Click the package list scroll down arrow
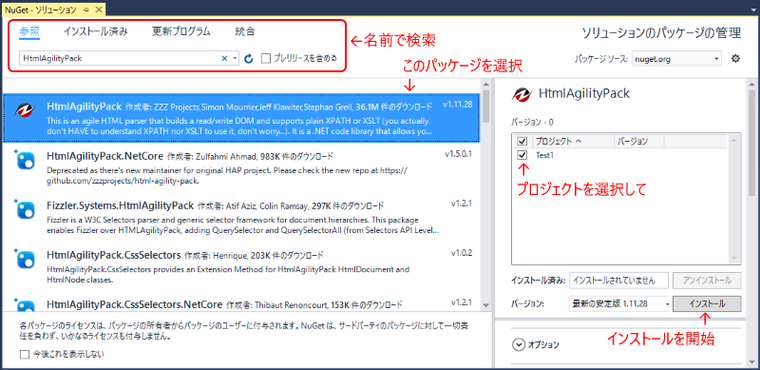760x370 pixels. click(x=486, y=305)
